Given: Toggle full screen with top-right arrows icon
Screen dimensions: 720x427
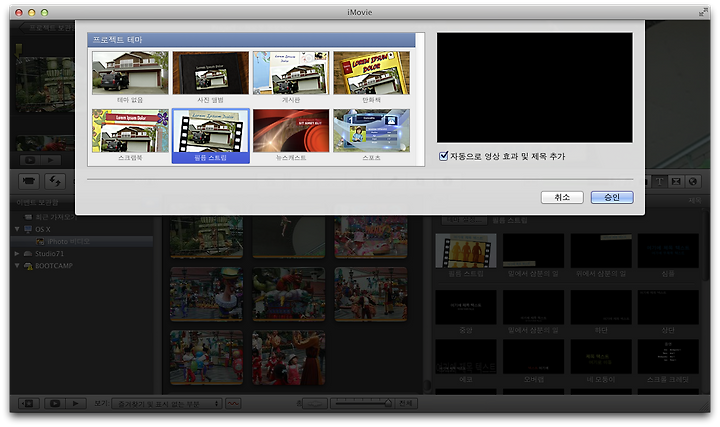Looking at the screenshot, I should (703, 12).
